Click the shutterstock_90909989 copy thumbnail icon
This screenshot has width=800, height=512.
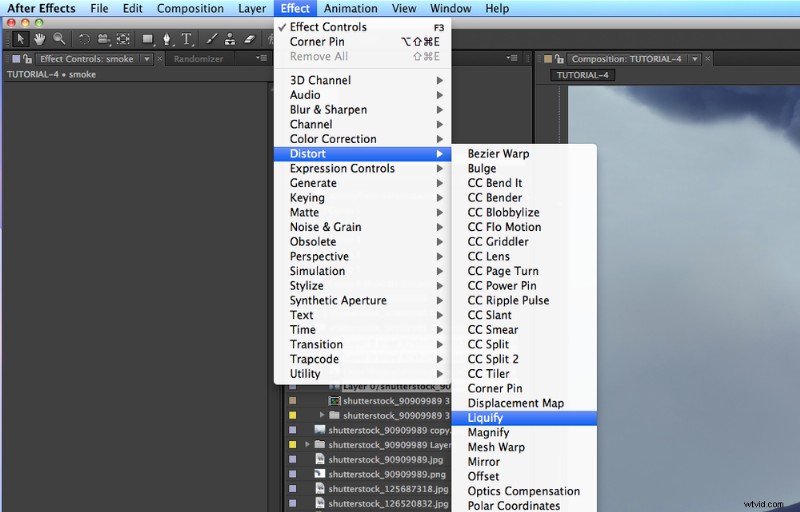pos(320,430)
